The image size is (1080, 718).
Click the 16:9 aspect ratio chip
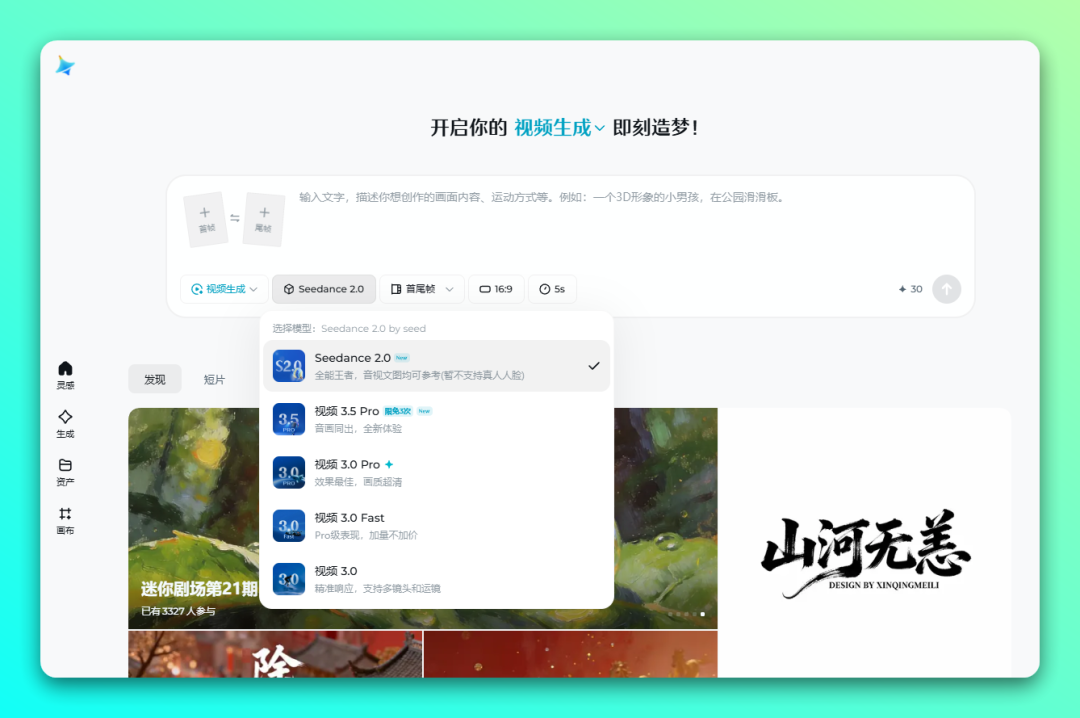click(496, 289)
